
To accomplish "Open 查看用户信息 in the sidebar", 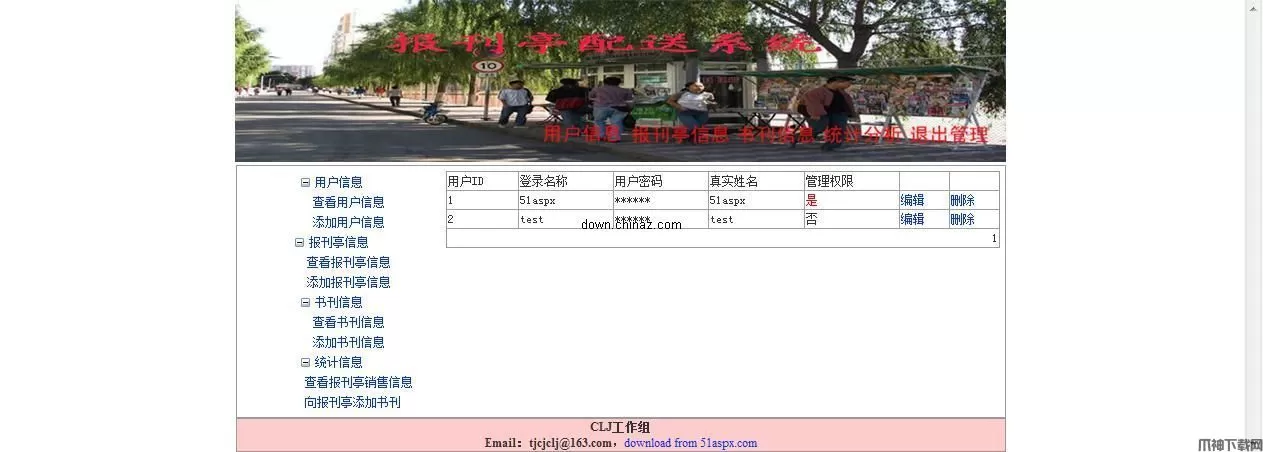I will [x=348, y=202].
